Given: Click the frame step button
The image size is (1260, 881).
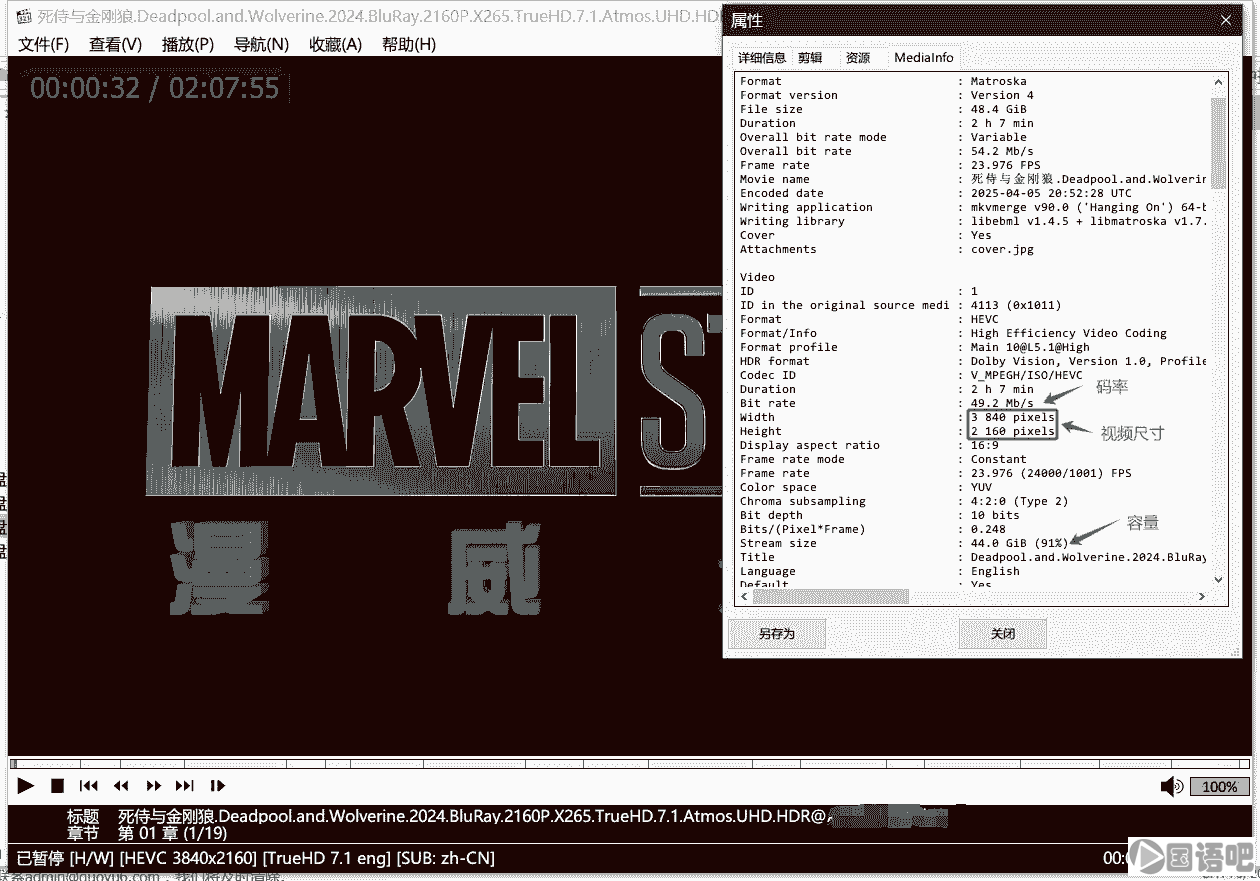Looking at the screenshot, I should tap(218, 786).
